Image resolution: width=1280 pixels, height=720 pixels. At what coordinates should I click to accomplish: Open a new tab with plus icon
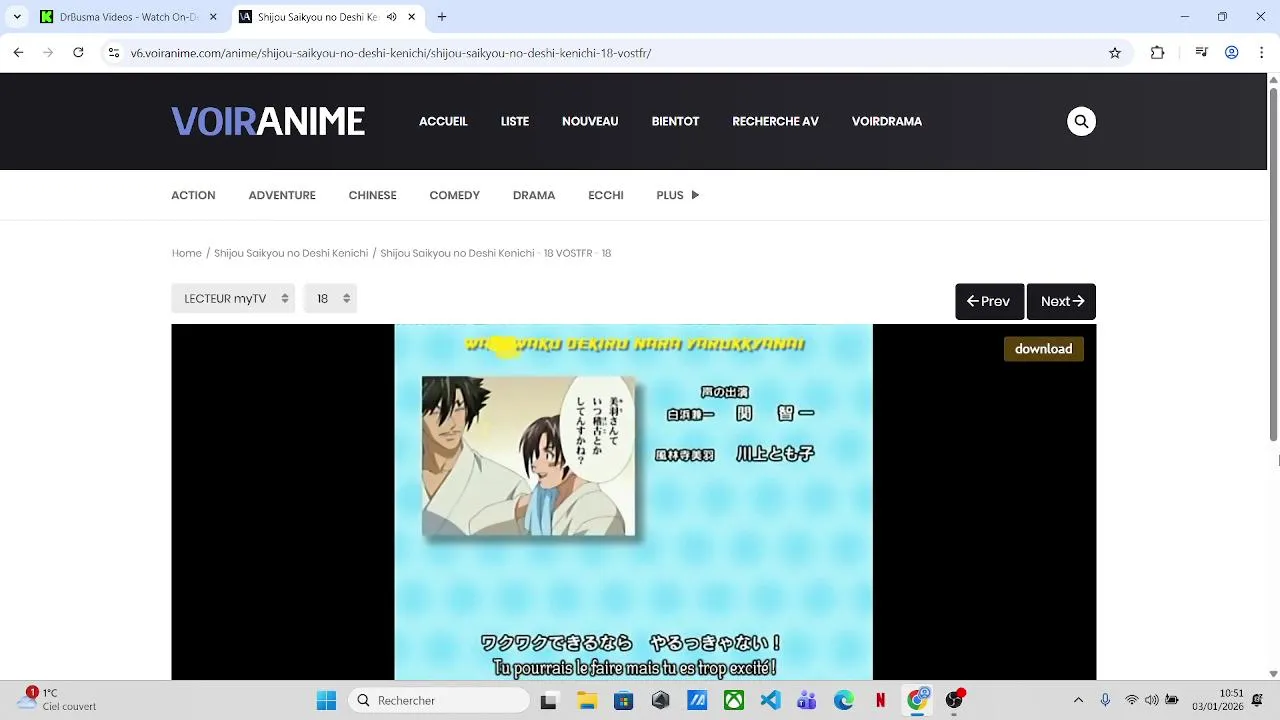click(442, 17)
